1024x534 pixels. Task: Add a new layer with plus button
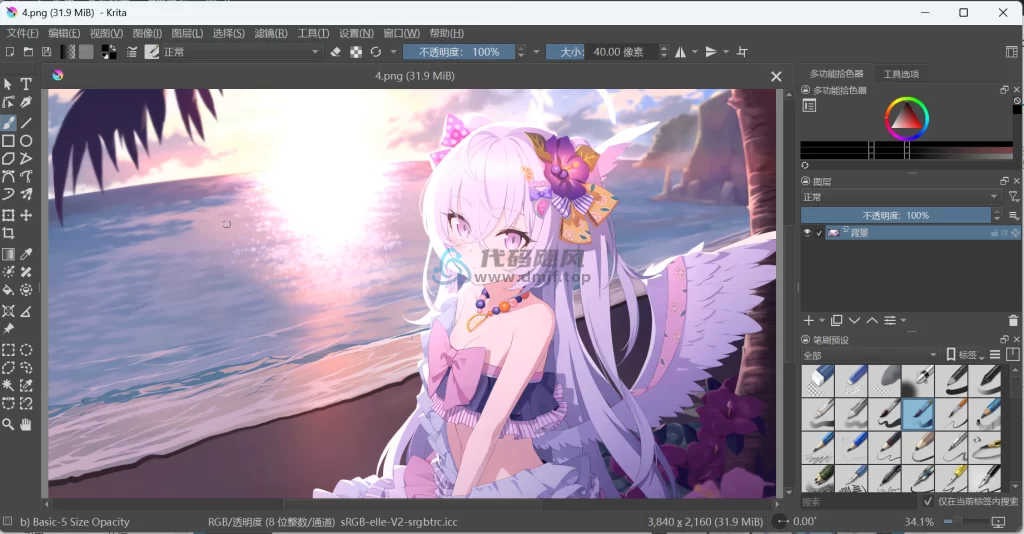click(x=808, y=321)
